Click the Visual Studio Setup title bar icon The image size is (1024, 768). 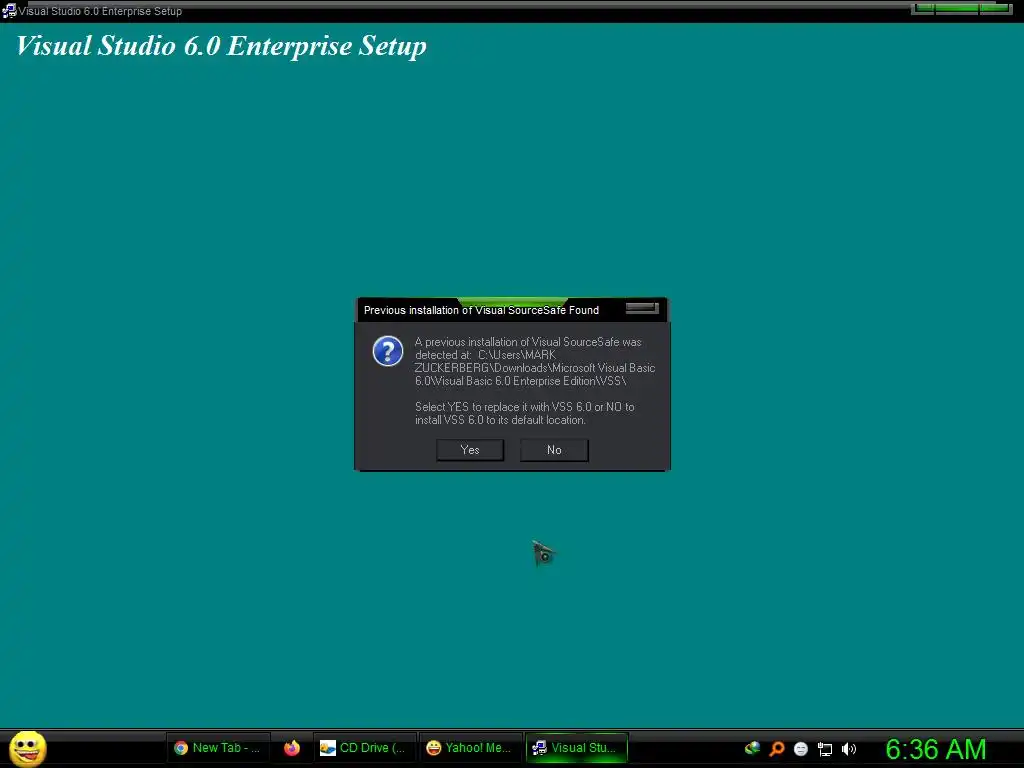tap(9, 11)
